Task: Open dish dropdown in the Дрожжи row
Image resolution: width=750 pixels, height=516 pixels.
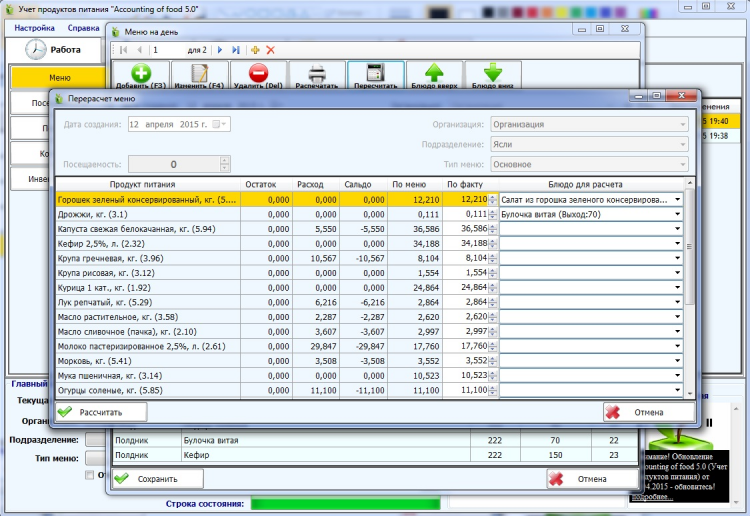Action: point(678,214)
